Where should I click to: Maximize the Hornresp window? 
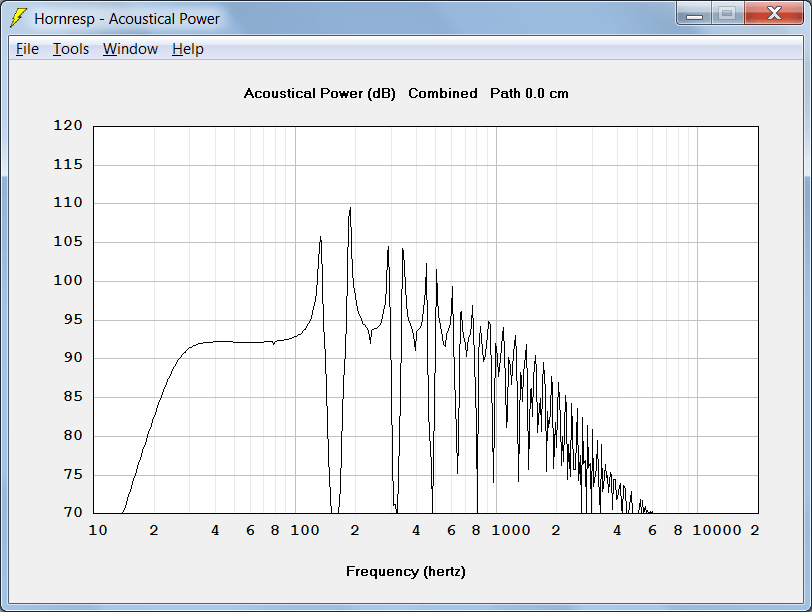tap(727, 13)
